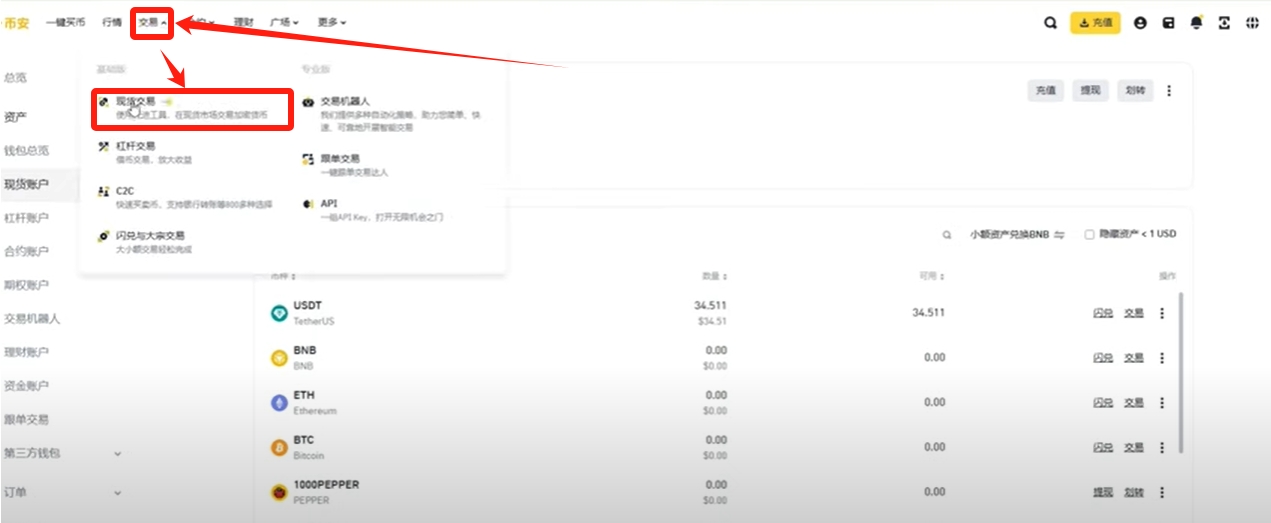Click the asset list search icon

coord(947,235)
